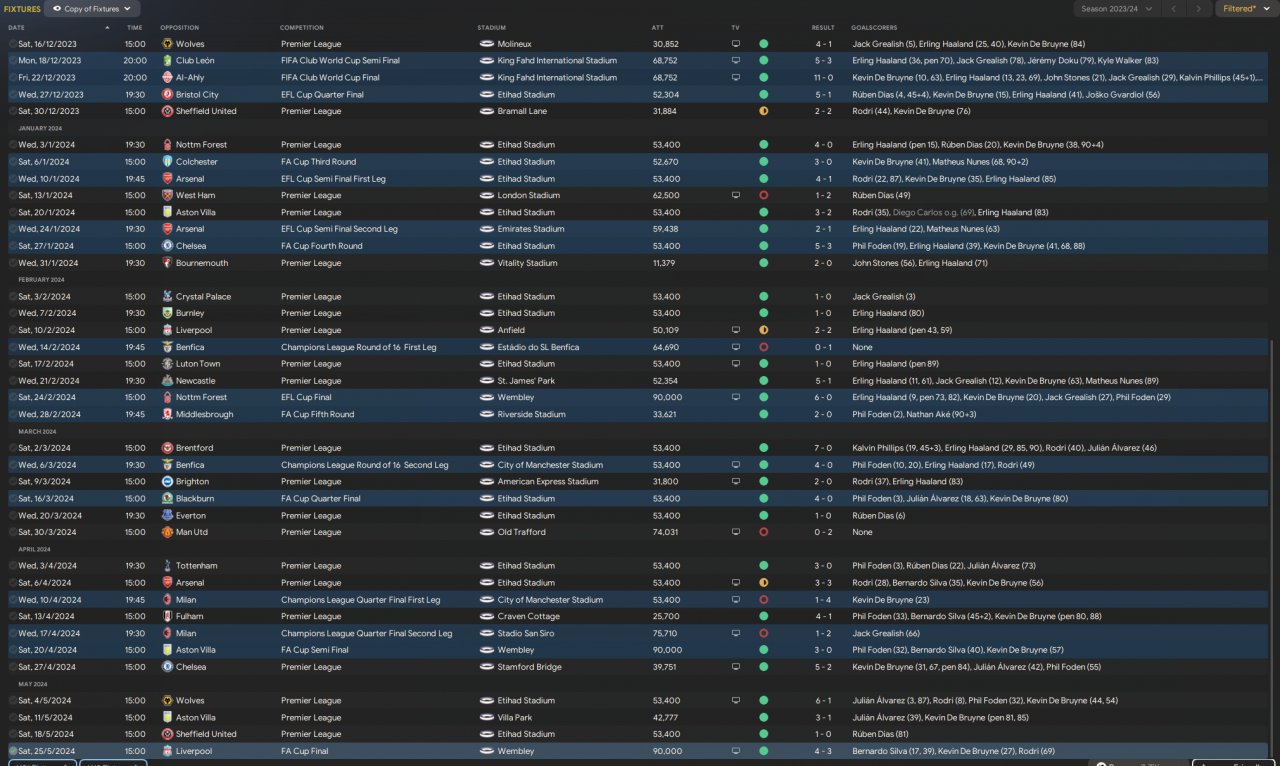
Task: Click the stadium icon beside Old Trafford
Action: [487, 532]
